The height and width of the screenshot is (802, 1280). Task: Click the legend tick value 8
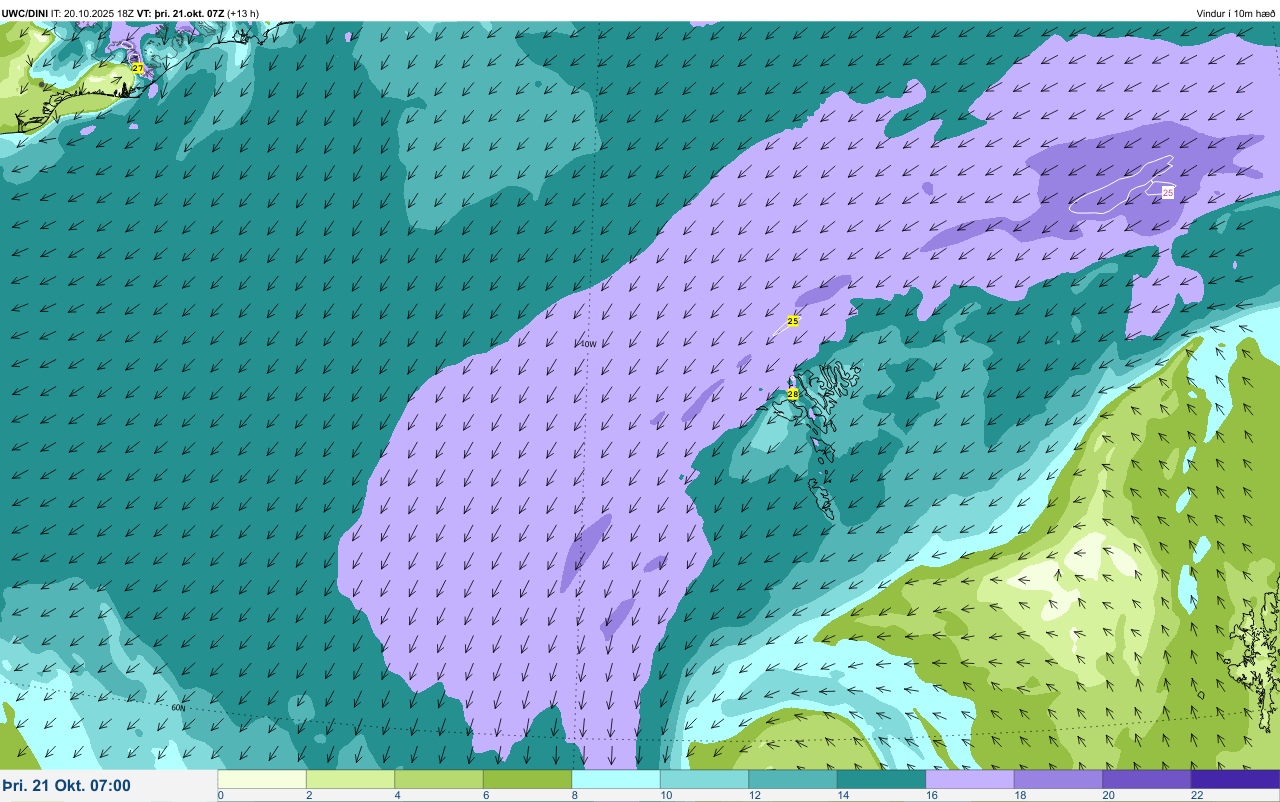[x=575, y=795]
